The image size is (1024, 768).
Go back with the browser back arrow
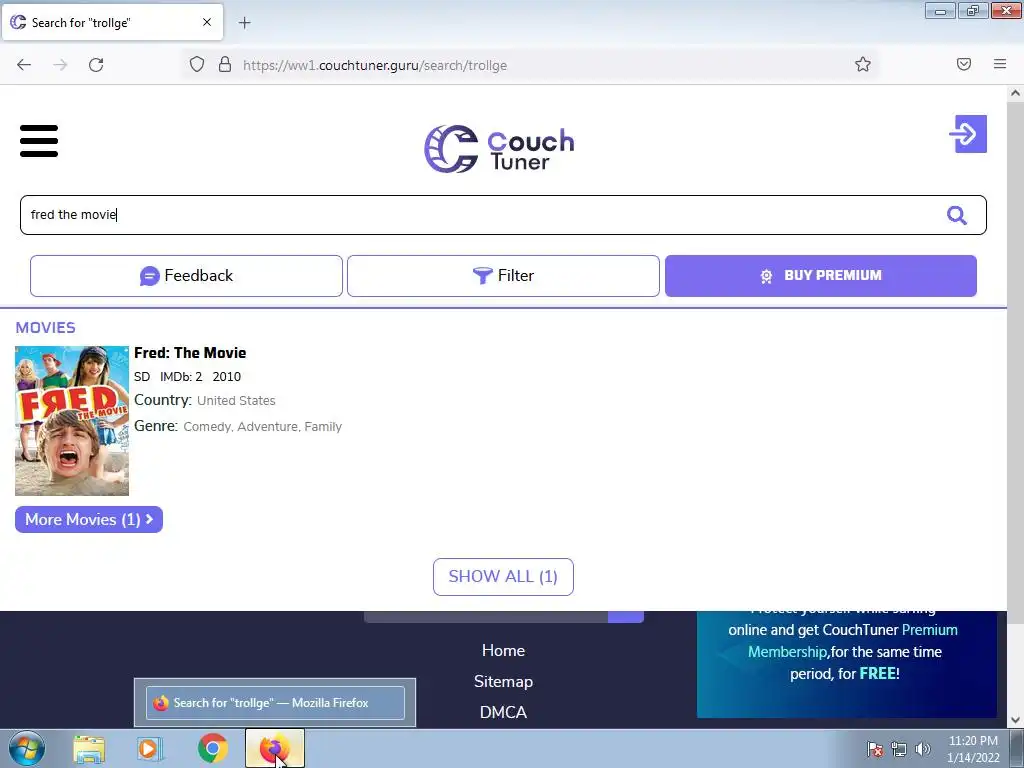click(24, 65)
